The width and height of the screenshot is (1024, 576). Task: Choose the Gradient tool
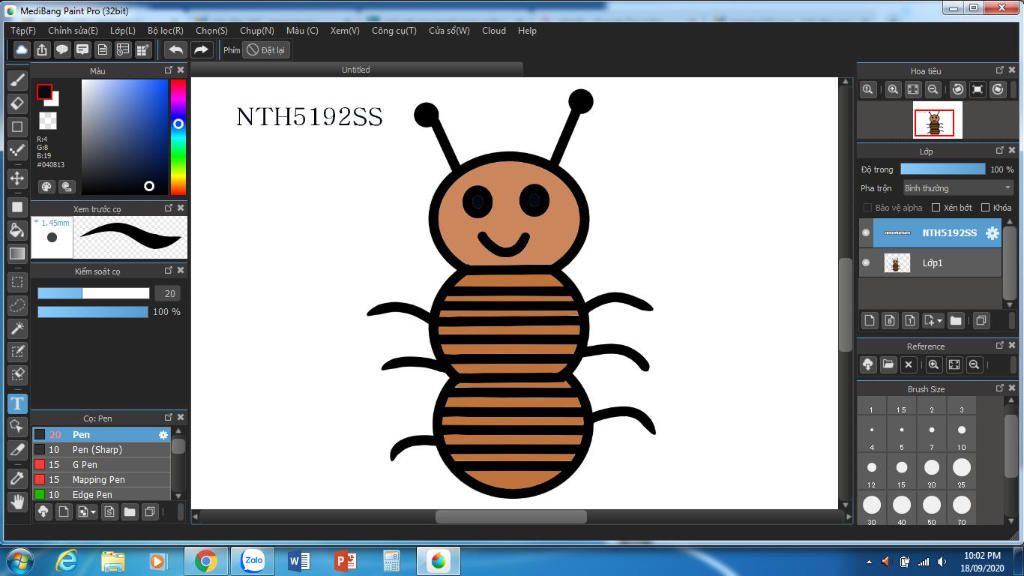(18, 253)
